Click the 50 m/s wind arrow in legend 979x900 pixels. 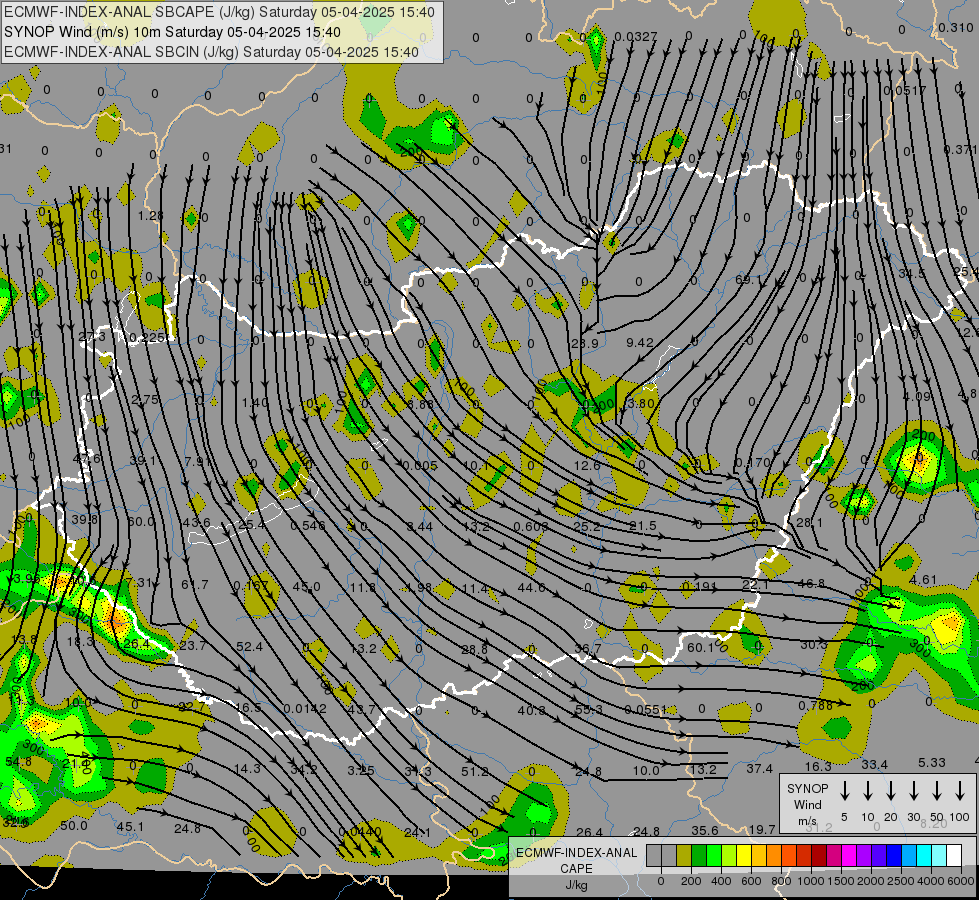[x=937, y=791]
